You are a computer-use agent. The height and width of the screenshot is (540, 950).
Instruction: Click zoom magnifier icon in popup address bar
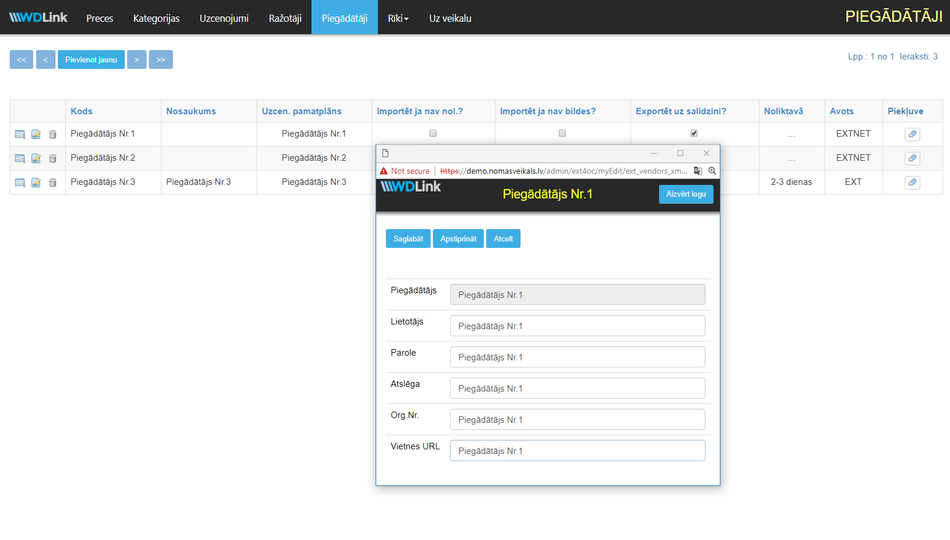[x=712, y=171]
